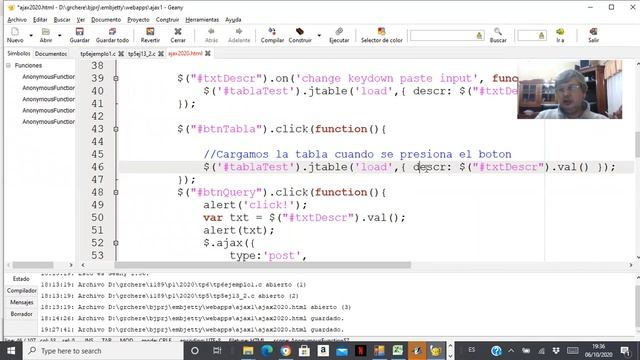Close the document with Cerrar
This screenshot has height=360, width=640.
point(178,35)
